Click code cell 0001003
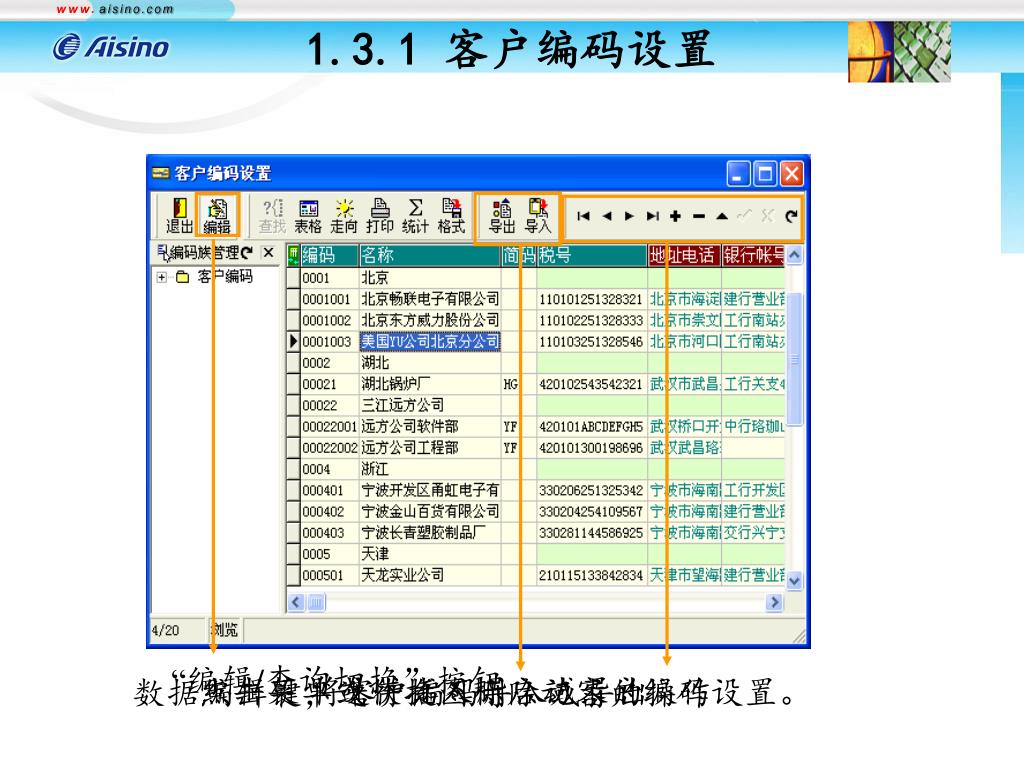The width and height of the screenshot is (1024, 768). coord(329,342)
